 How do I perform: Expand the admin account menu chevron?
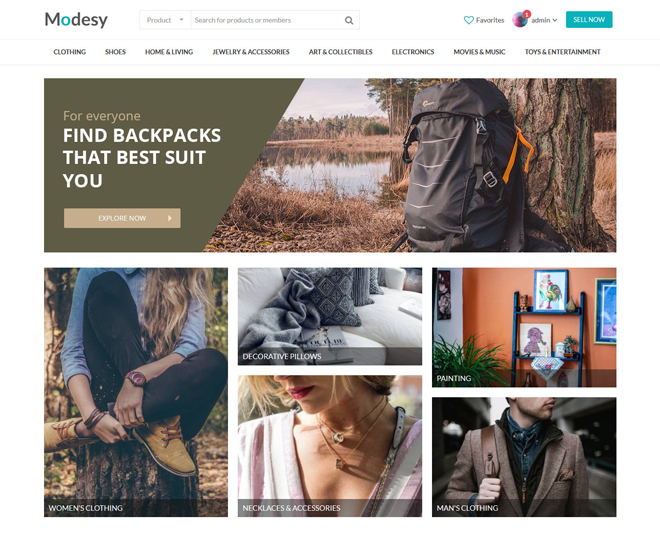pos(555,20)
